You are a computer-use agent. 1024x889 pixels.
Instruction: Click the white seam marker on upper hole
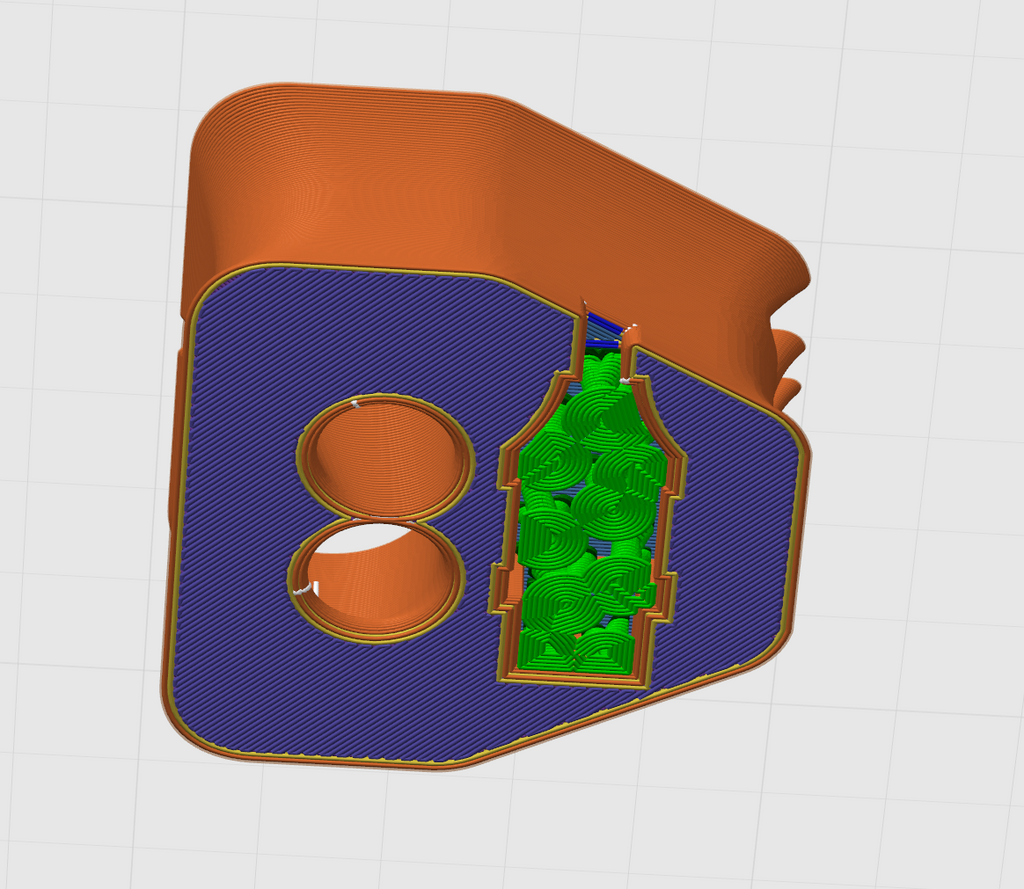coord(355,404)
